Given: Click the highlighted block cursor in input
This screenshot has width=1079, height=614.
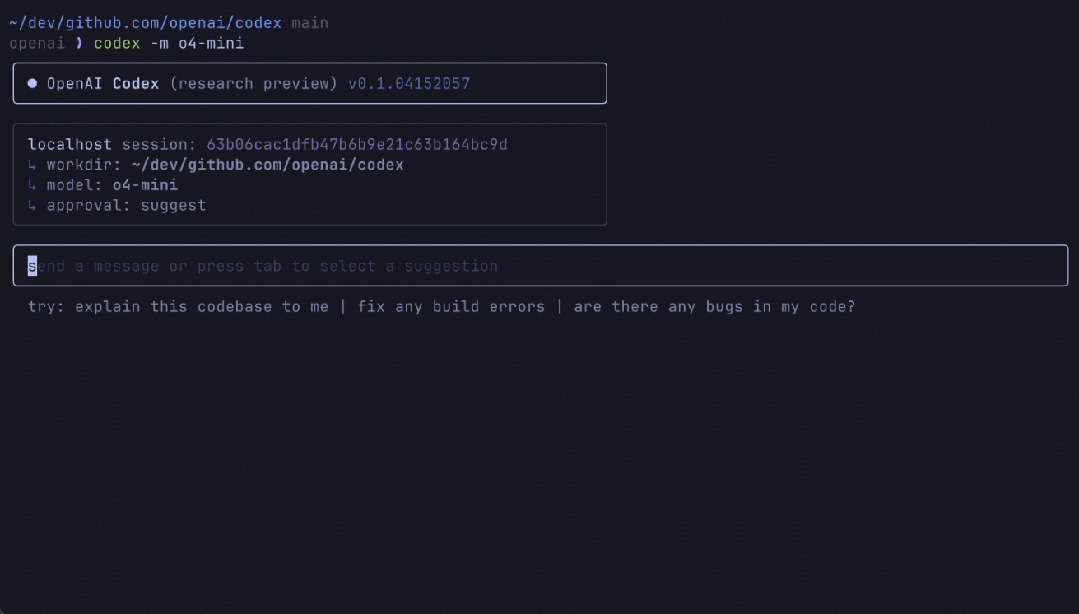Looking at the screenshot, I should (x=32, y=266).
